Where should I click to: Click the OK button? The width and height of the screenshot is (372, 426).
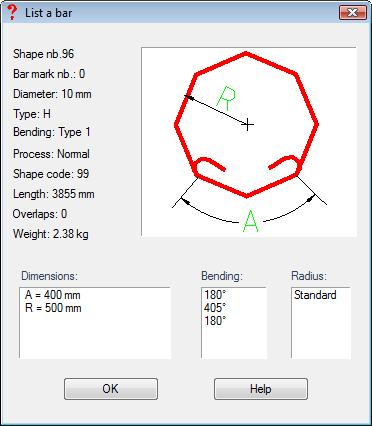[x=111, y=389]
